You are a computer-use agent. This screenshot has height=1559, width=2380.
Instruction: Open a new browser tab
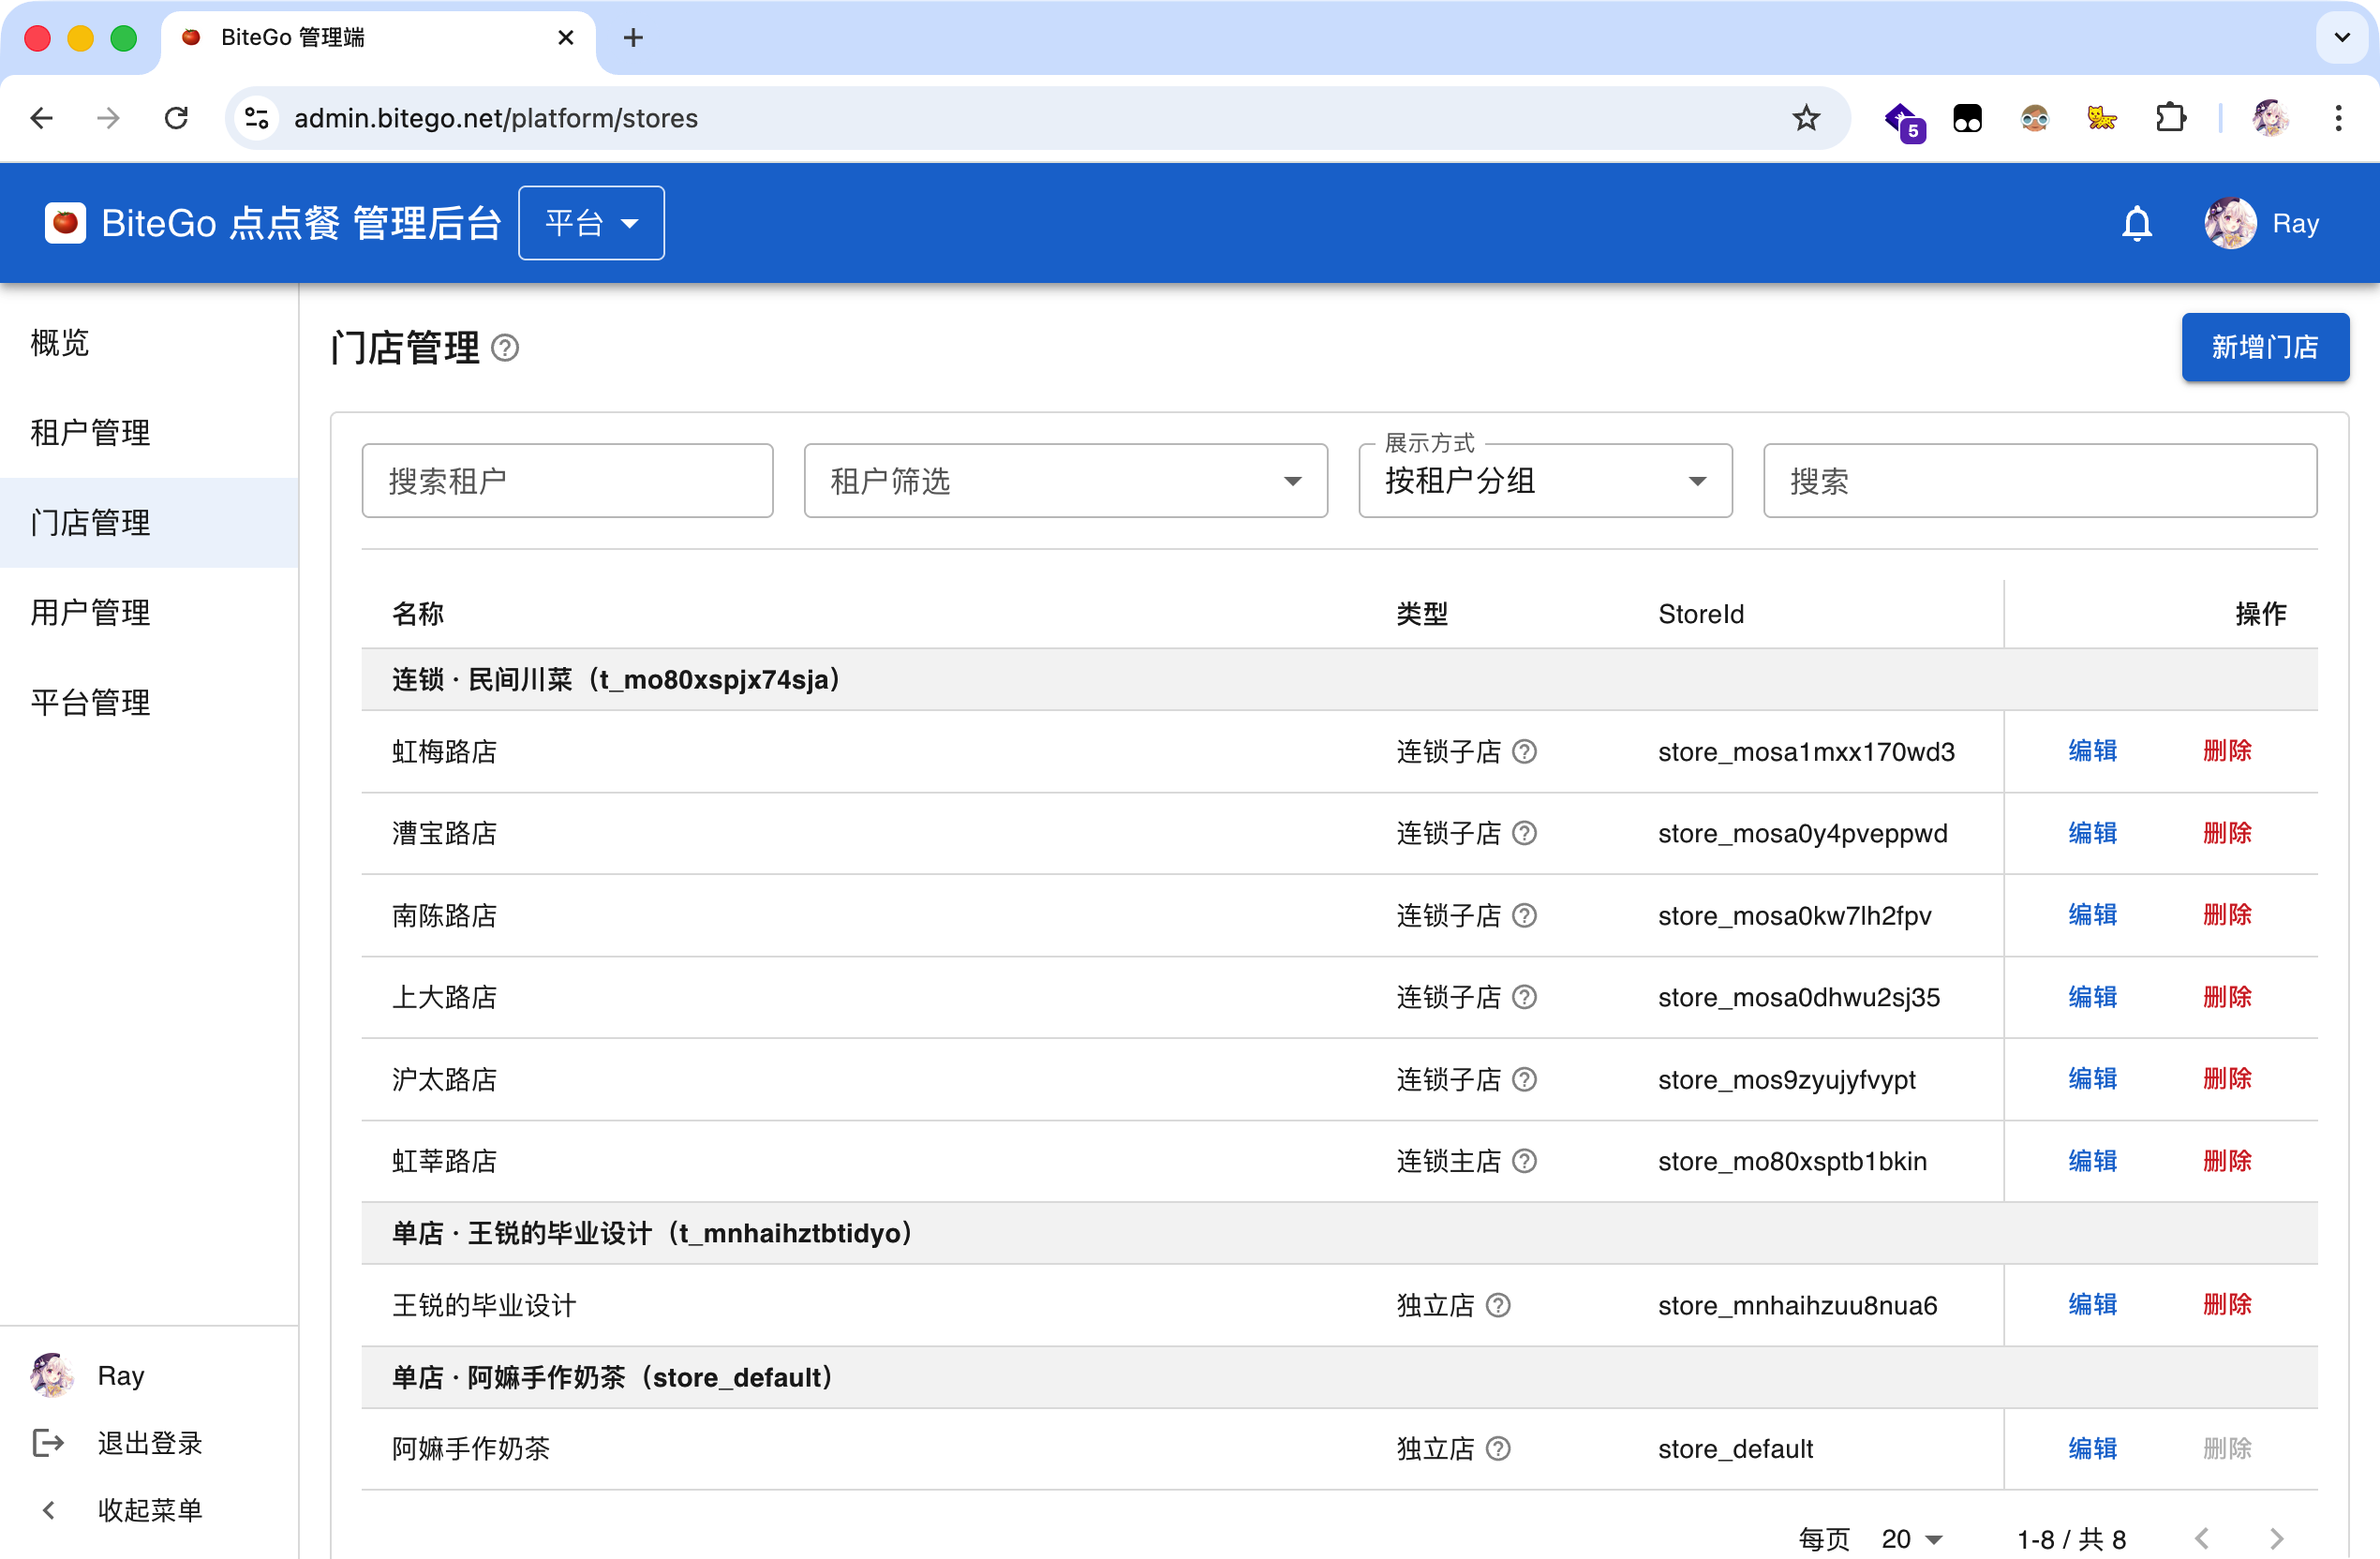tap(633, 38)
